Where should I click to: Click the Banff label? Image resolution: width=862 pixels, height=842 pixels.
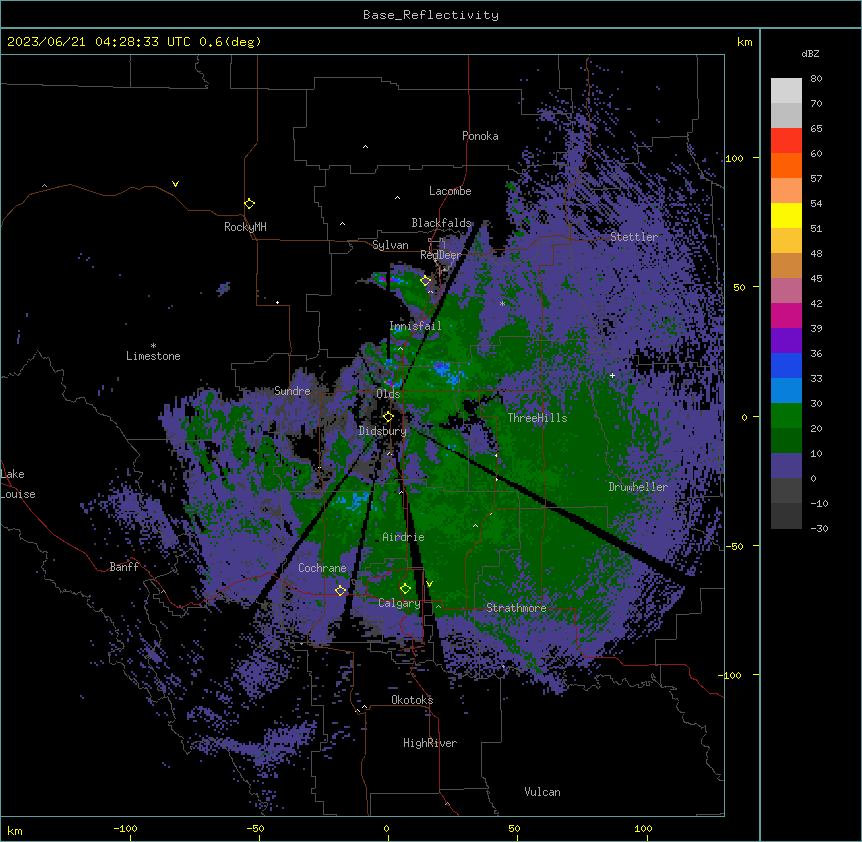click(124, 567)
